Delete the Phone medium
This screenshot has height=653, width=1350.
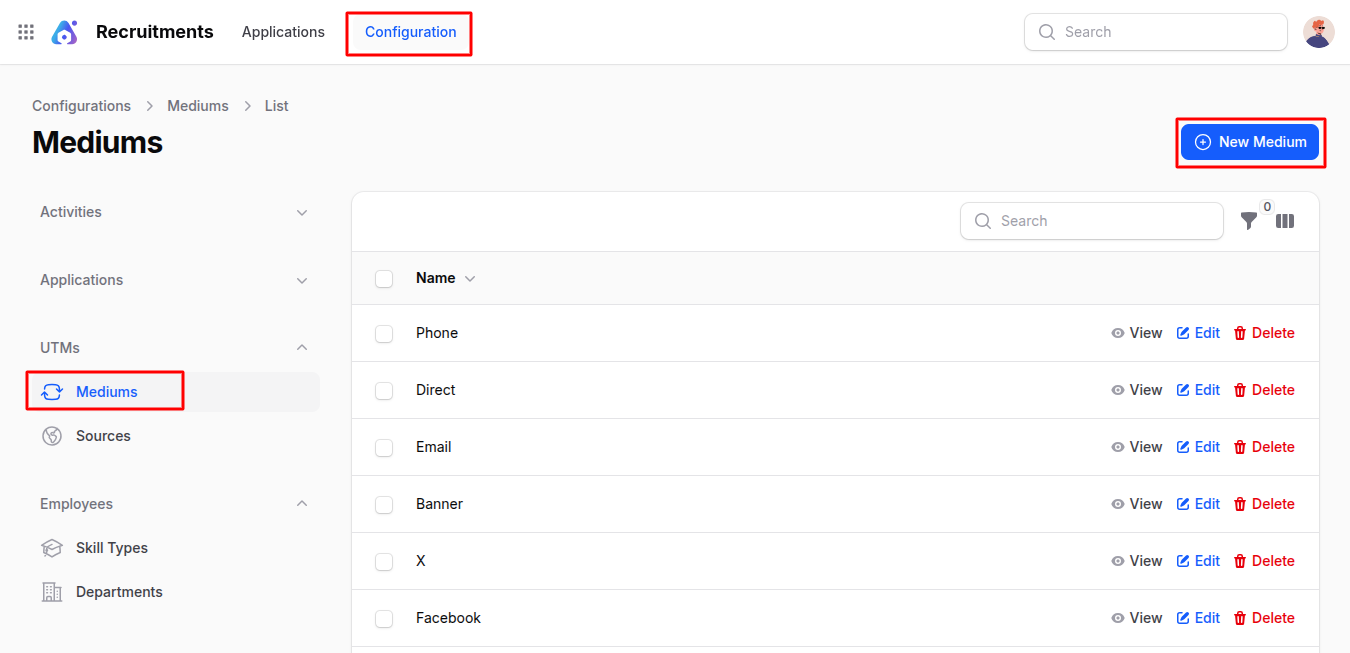(x=1264, y=333)
